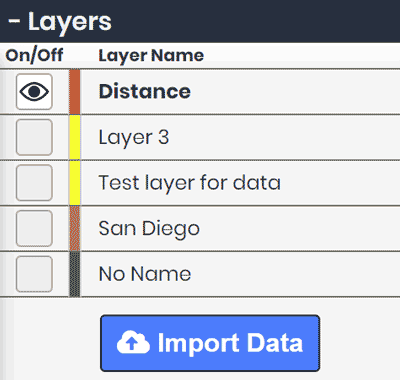Click the cloud upload icon
400x380 pixels.
click(x=133, y=342)
